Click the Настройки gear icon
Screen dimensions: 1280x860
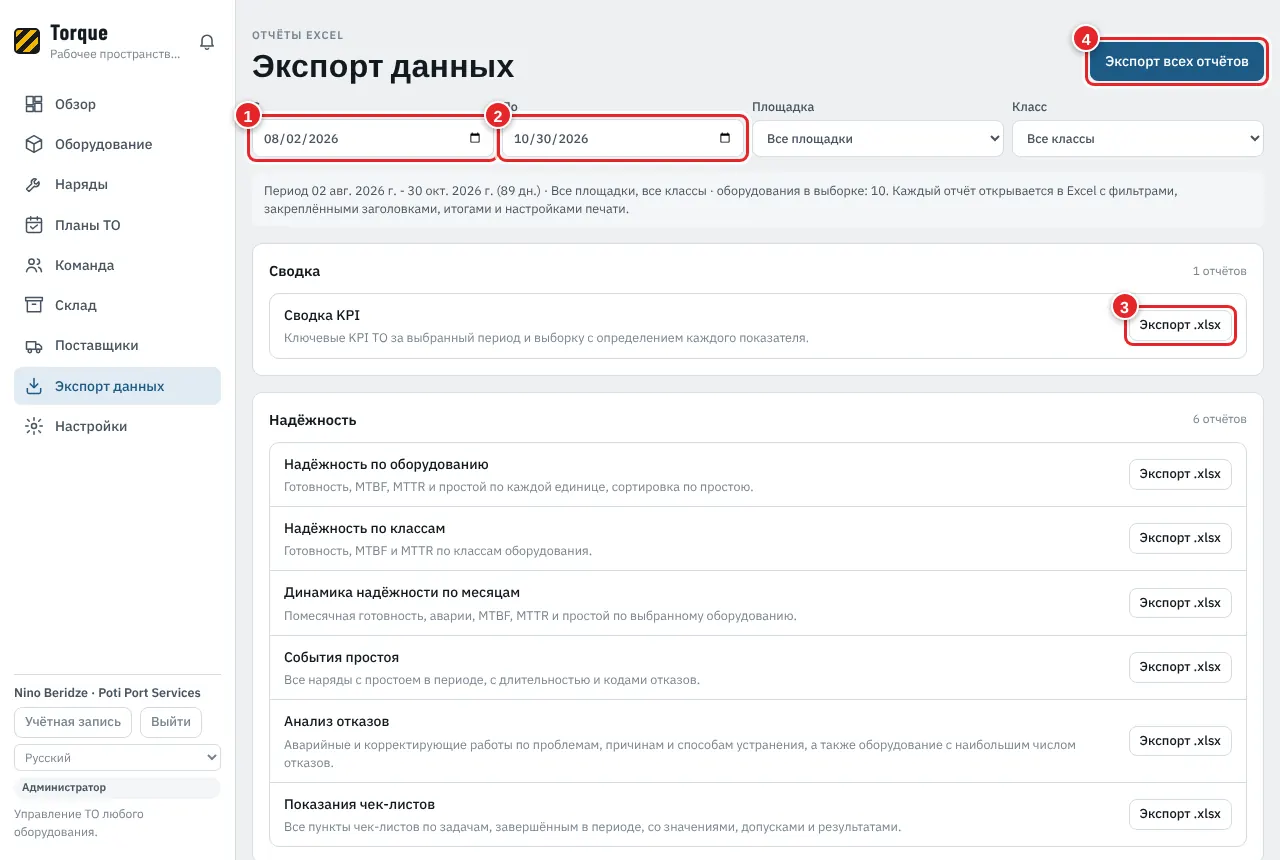[x=34, y=426]
